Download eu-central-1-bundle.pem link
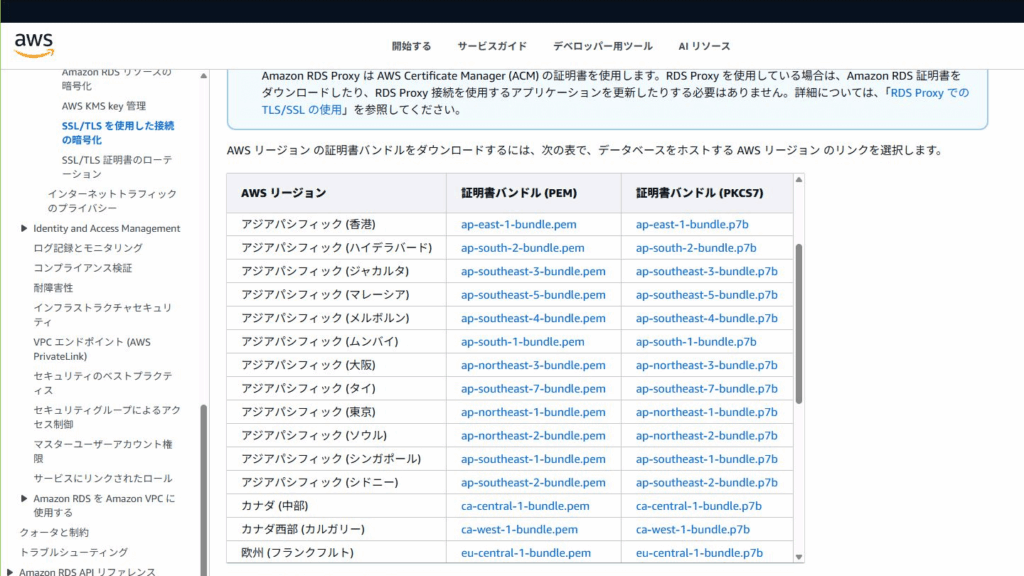The image size is (1024, 576). point(526,553)
